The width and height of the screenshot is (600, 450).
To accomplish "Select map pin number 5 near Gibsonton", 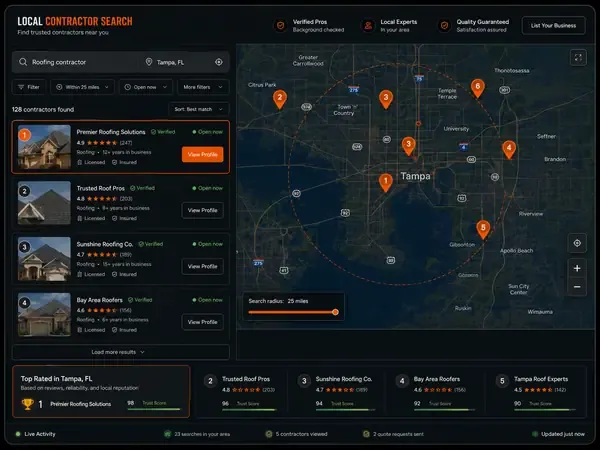I will (x=483, y=229).
